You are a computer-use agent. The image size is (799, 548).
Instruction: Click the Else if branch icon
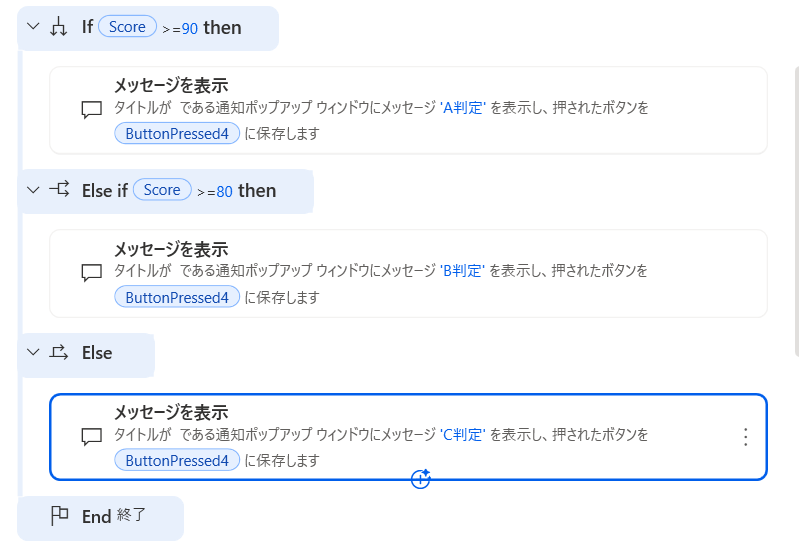tap(59, 190)
